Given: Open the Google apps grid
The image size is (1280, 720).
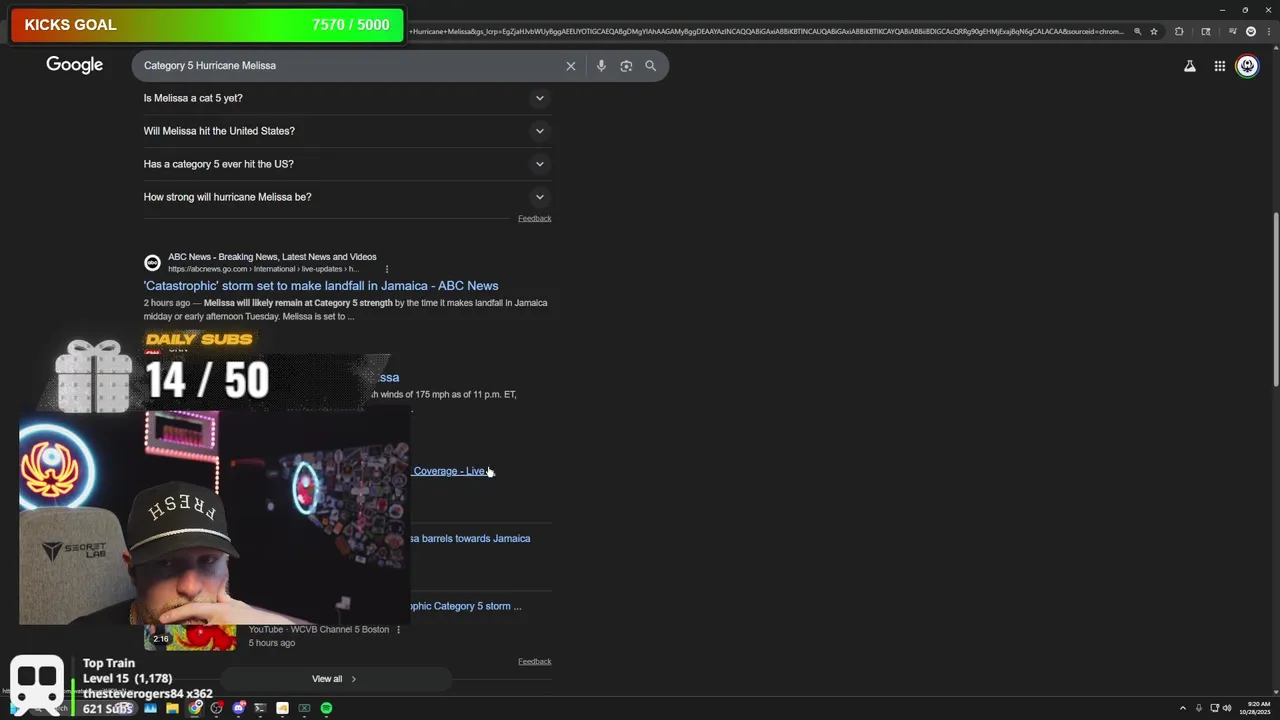Looking at the screenshot, I should point(1220,66).
